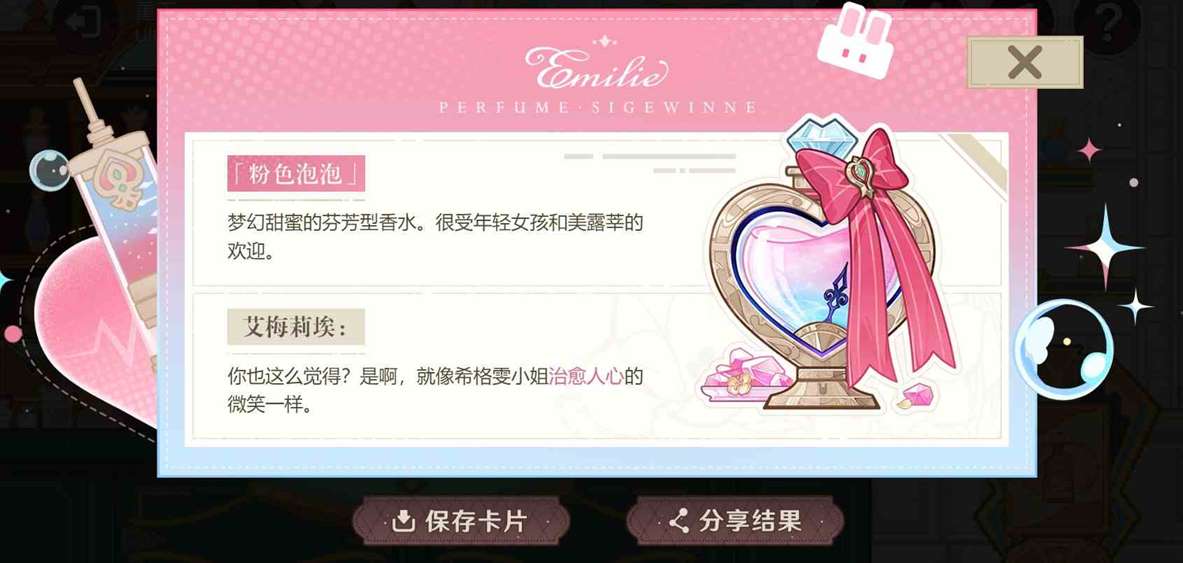Click the PERFUME · SIGEWINNE subtitle
This screenshot has width=1183, height=563.
597,108
